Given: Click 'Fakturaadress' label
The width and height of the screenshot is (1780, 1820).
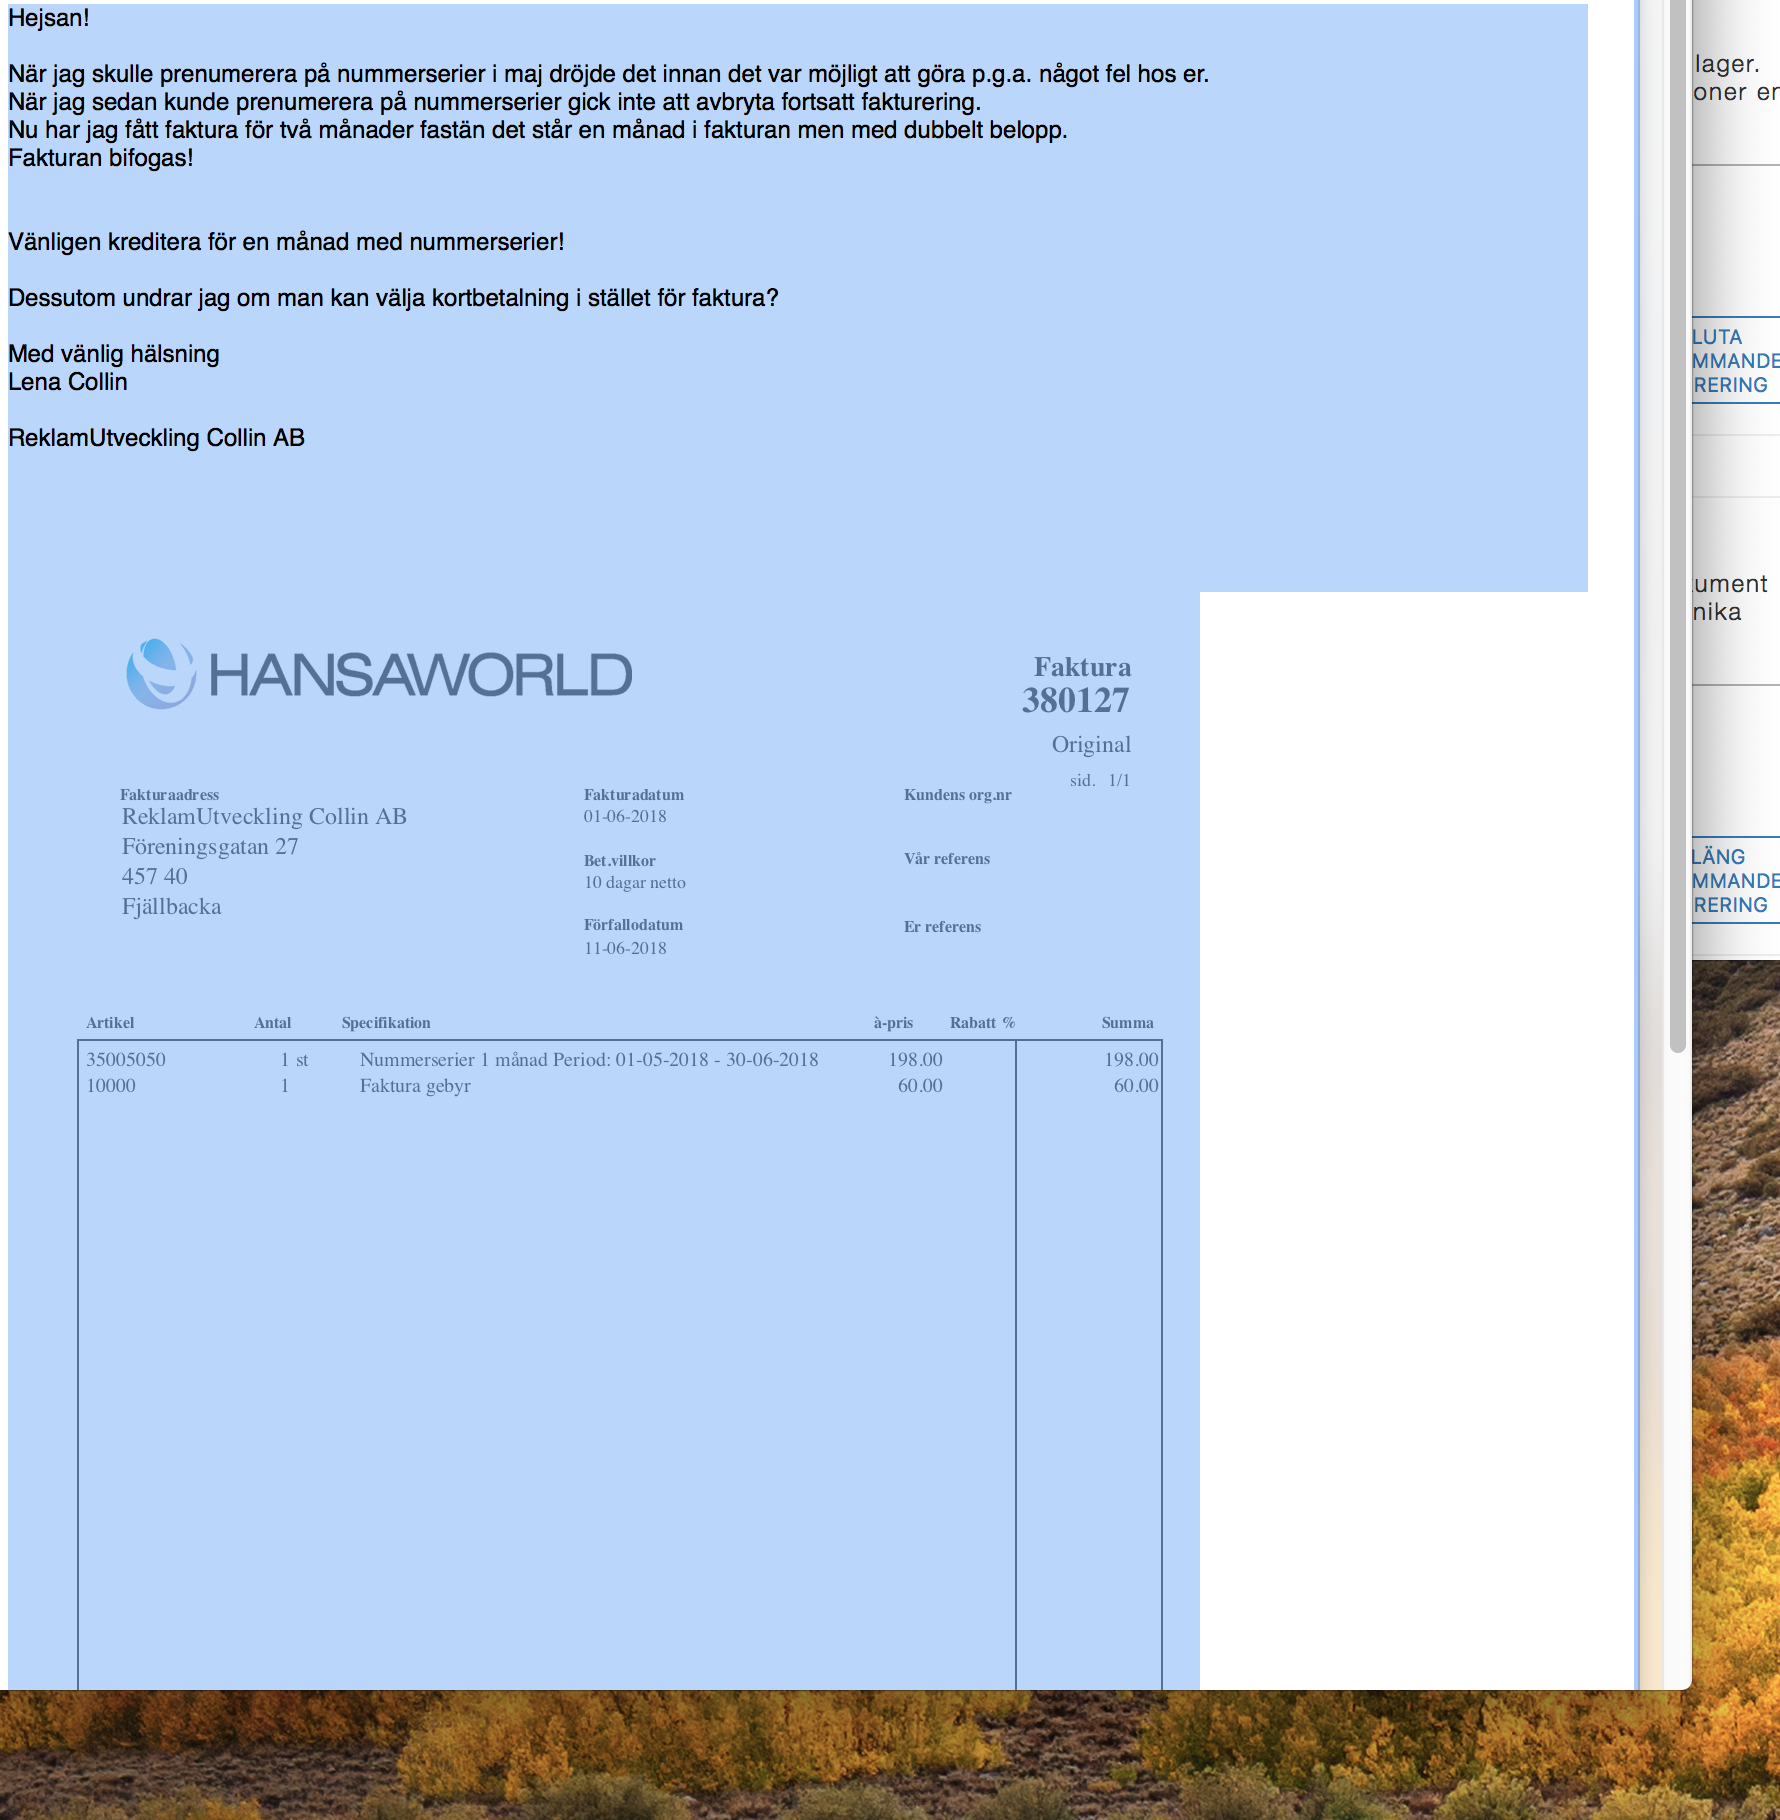Looking at the screenshot, I should (169, 795).
